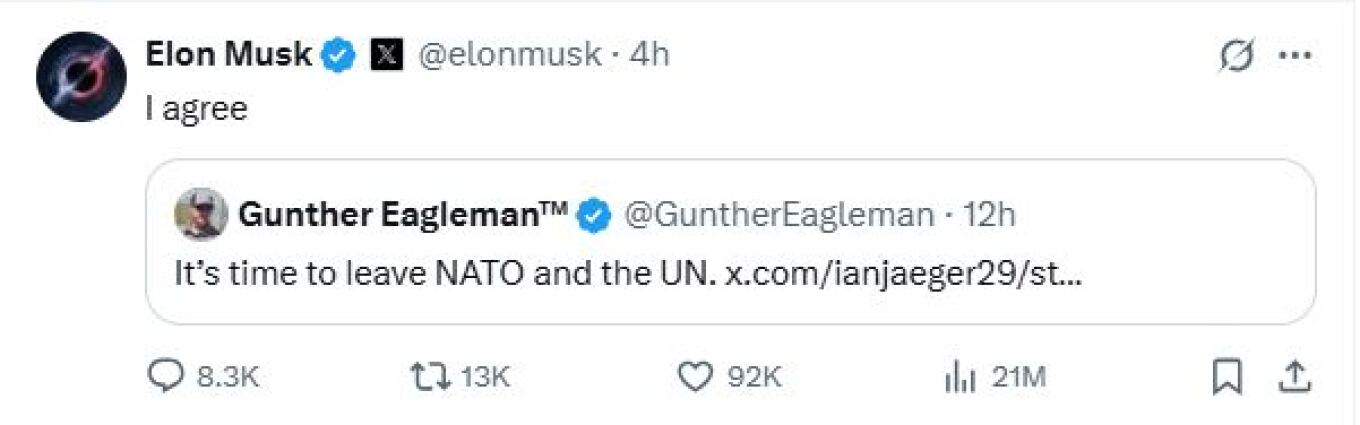This screenshot has width=1360, height=425.
Task: Click the reply speech bubble icon
Action: [x=163, y=376]
